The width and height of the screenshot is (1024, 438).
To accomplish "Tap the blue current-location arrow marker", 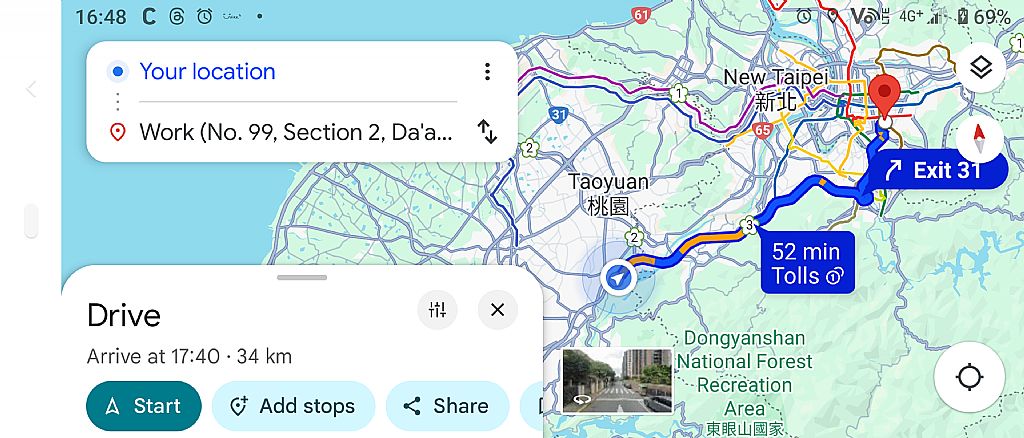I will point(617,277).
